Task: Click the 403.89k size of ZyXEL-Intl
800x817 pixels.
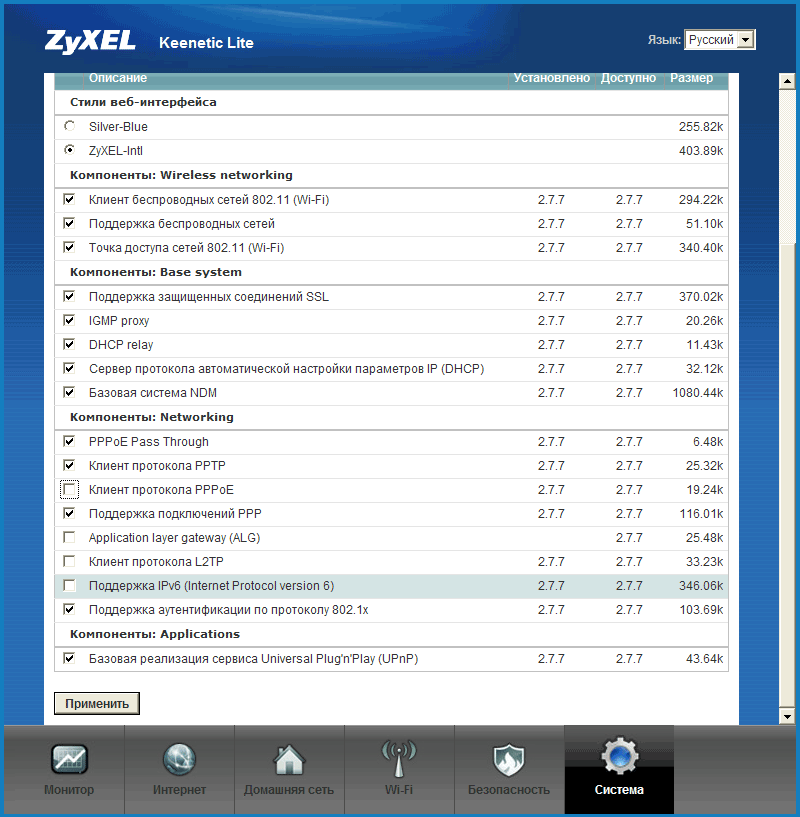Action: tap(701, 151)
